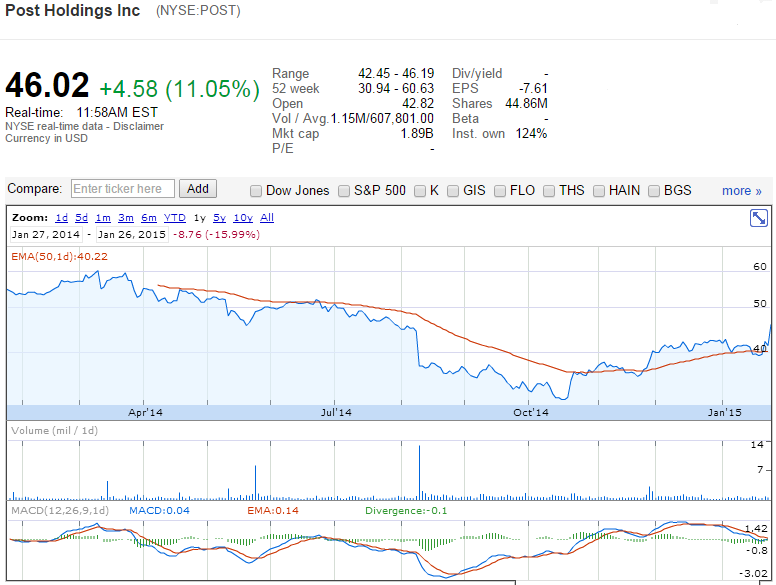Image resolution: width=776 pixels, height=585 pixels.
Task: Select the THS comparison checkbox
Action: point(549,191)
